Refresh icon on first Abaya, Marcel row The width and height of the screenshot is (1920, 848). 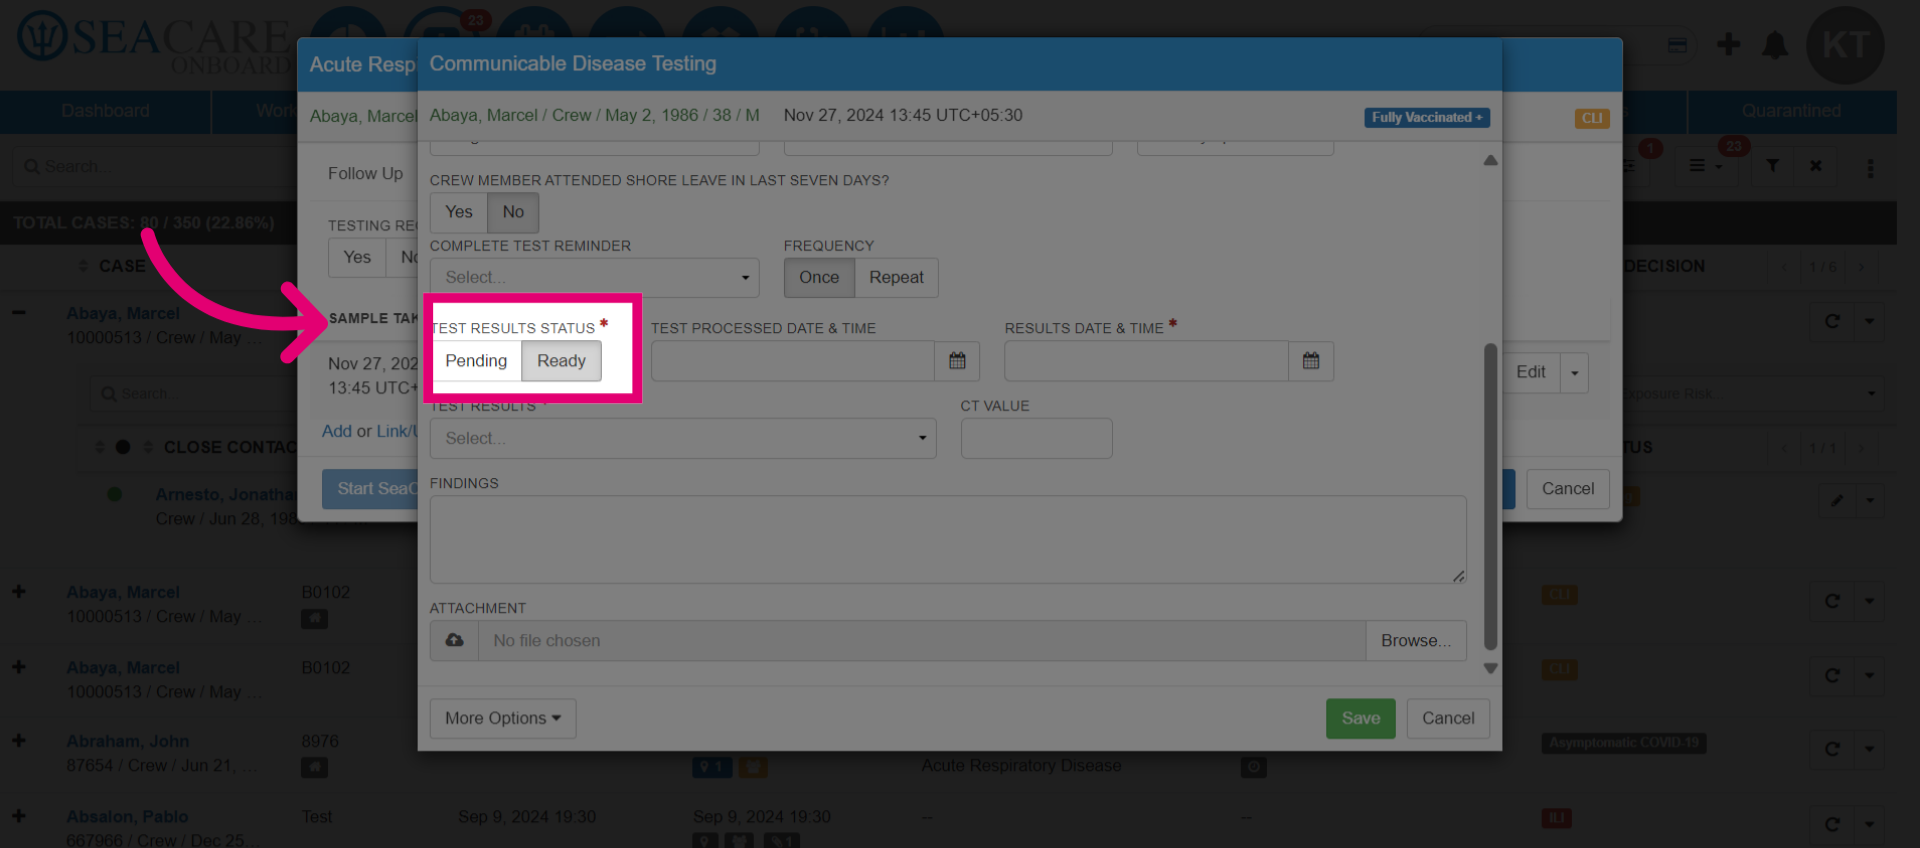click(1832, 321)
